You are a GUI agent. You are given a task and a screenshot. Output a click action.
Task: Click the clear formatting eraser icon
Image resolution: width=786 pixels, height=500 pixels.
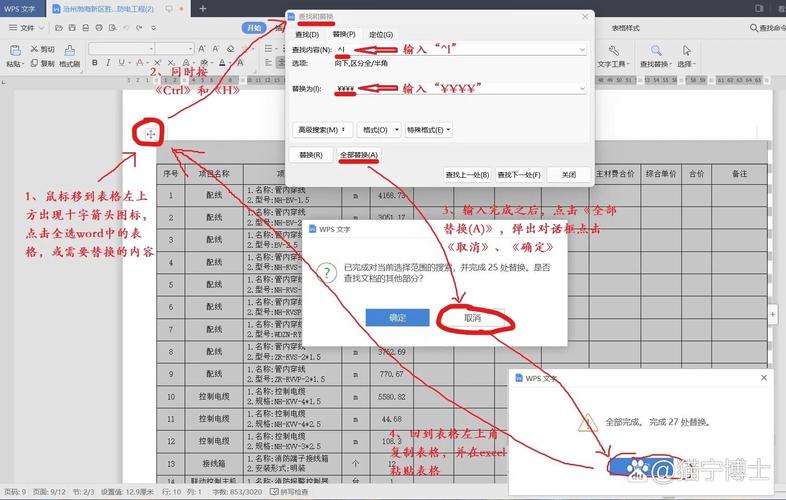230,49
